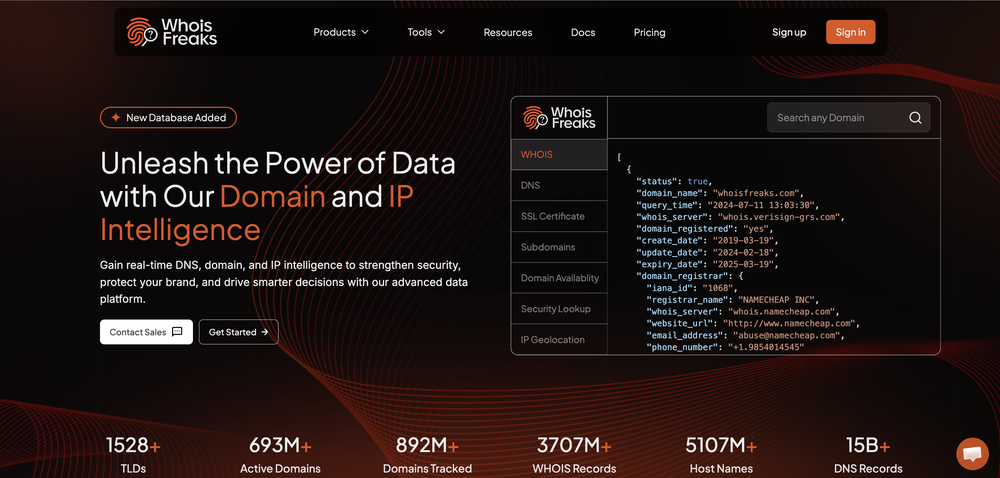Click the Sign up link
The image size is (1000, 478).
789,33
